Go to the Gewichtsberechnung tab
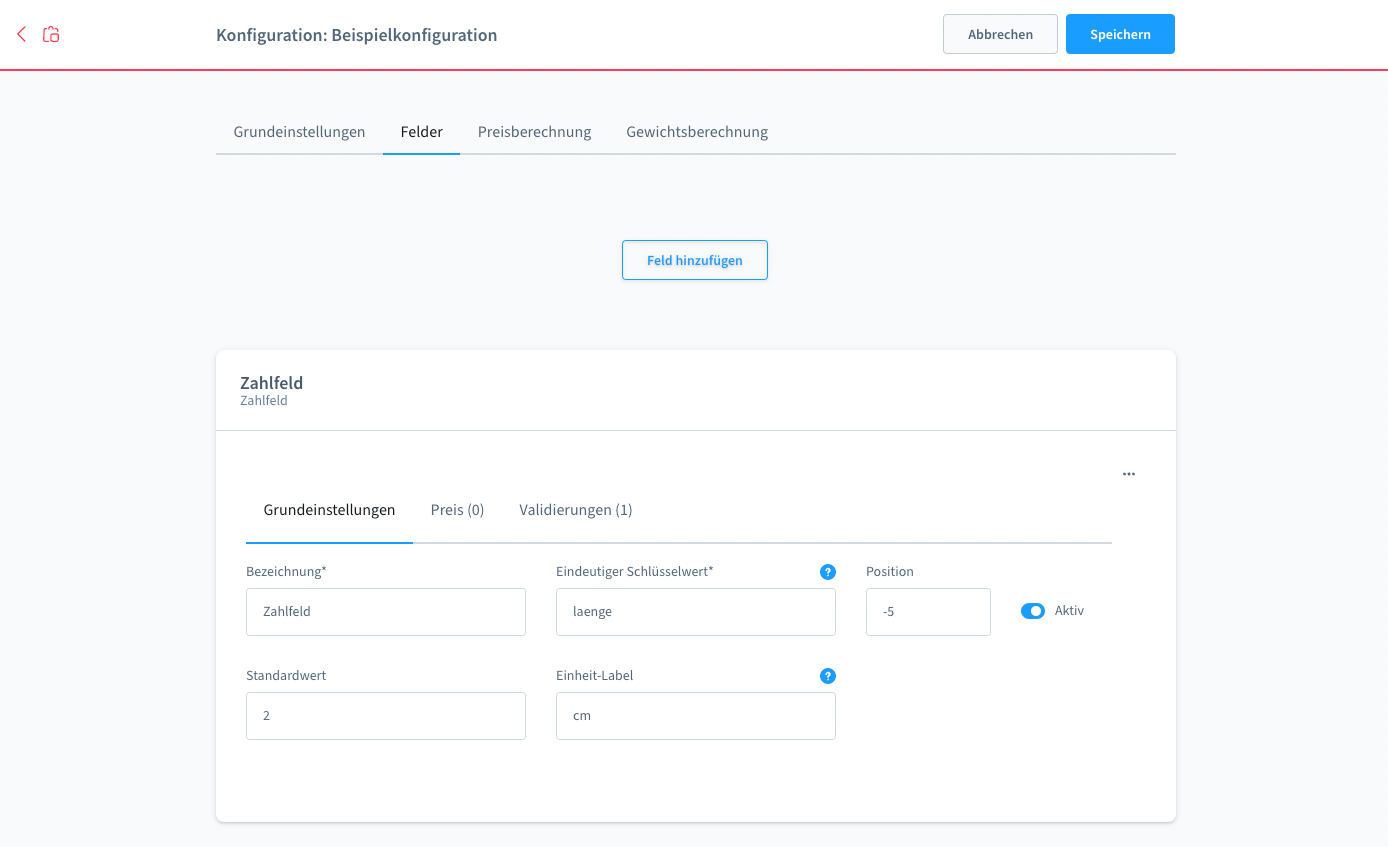1388x847 pixels. [697, 132]
